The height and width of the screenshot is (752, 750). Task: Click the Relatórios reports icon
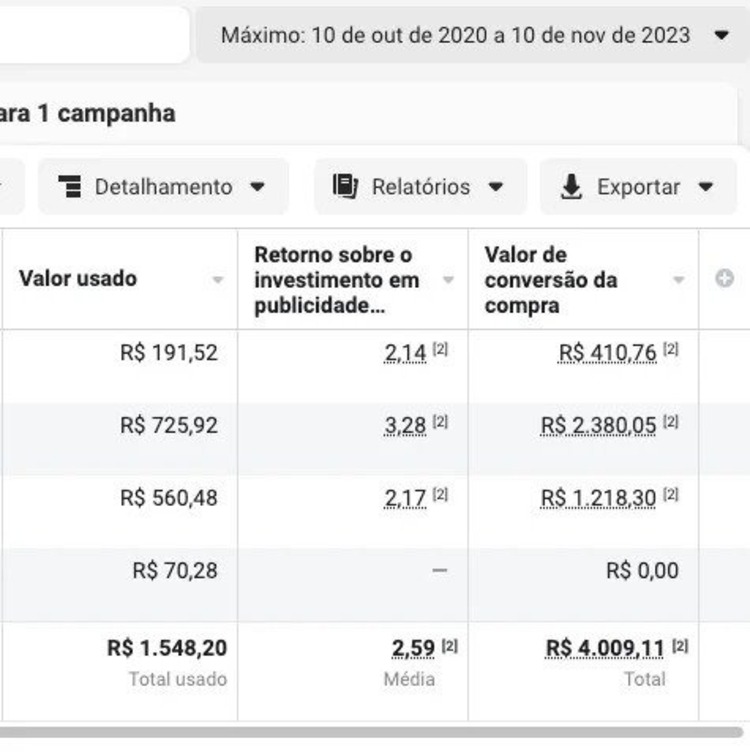(345, 187)
